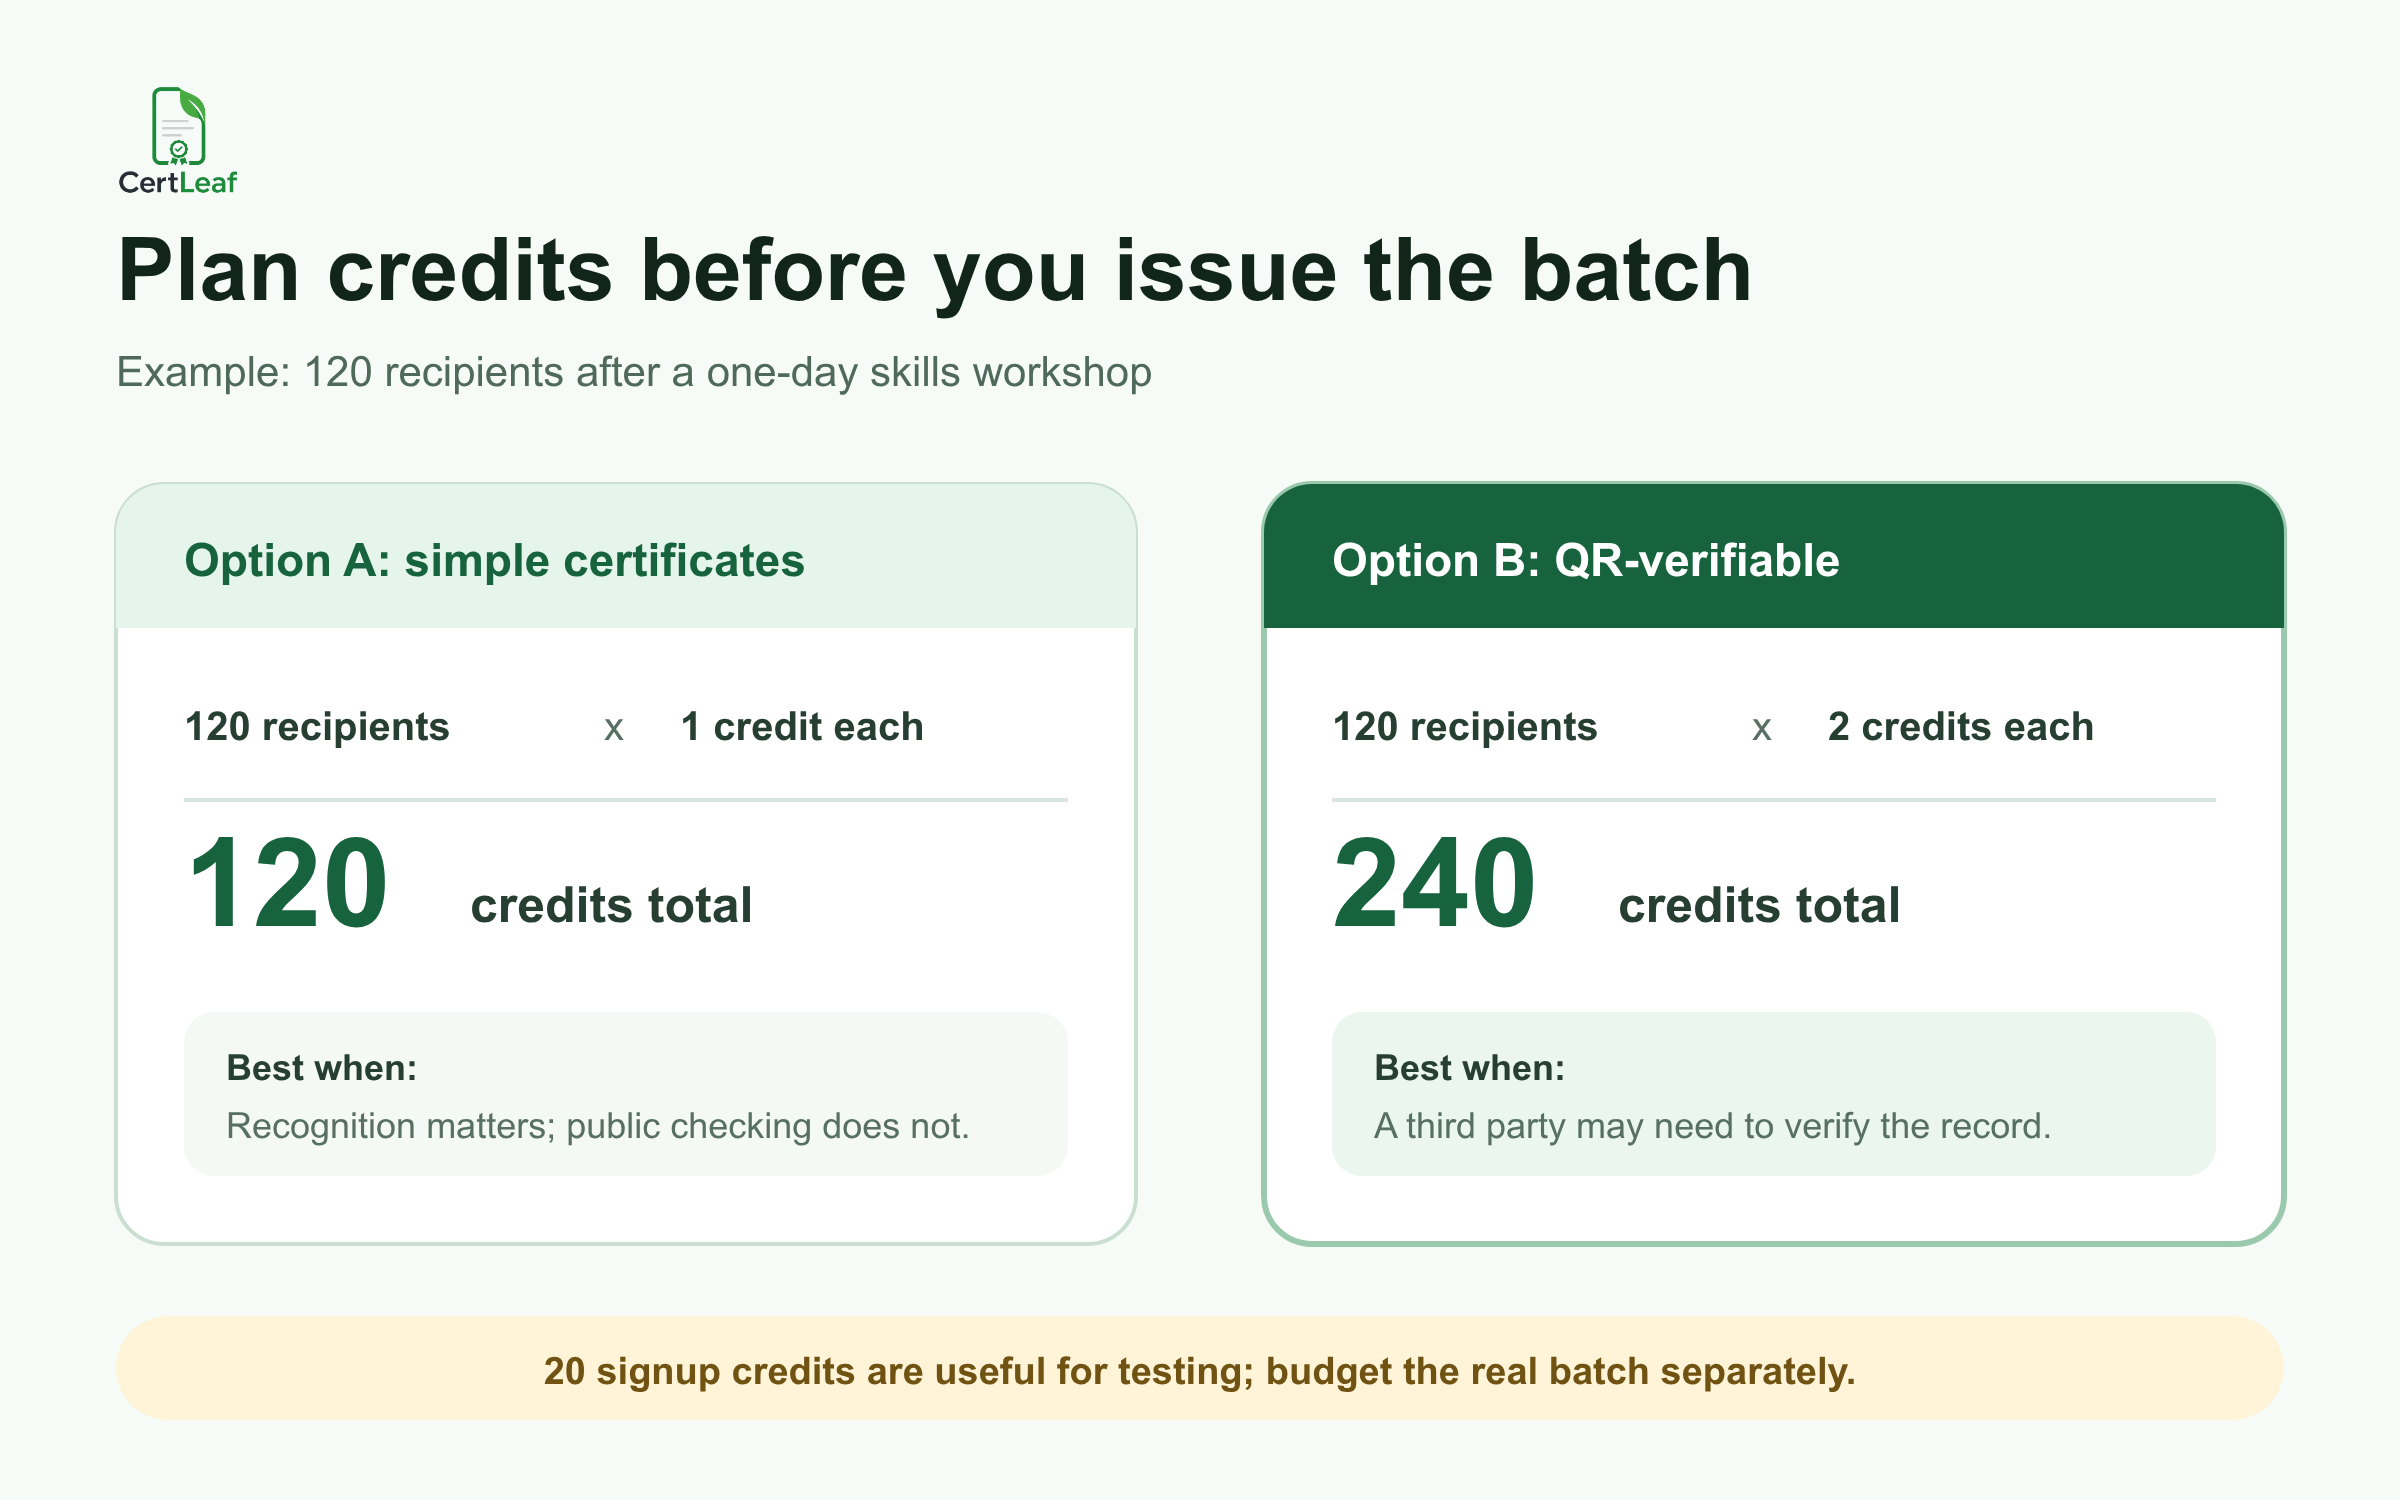Viewport: 2400px width, 1500px height.
Task: Click 'credits total' label in Option B
Action: 1760,905
